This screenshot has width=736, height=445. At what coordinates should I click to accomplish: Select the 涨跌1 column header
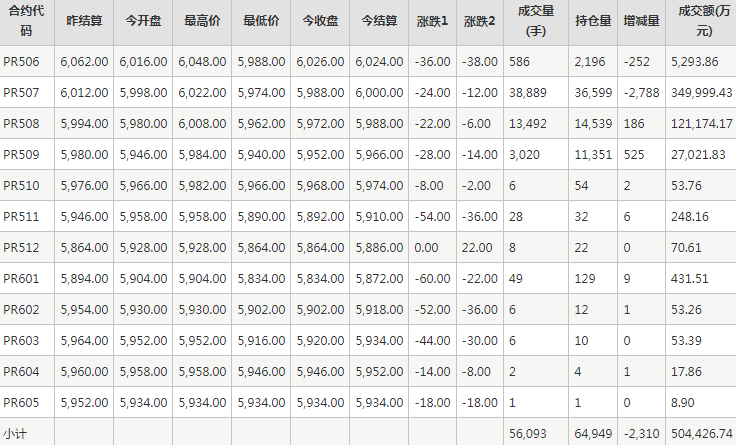point(432,21)
